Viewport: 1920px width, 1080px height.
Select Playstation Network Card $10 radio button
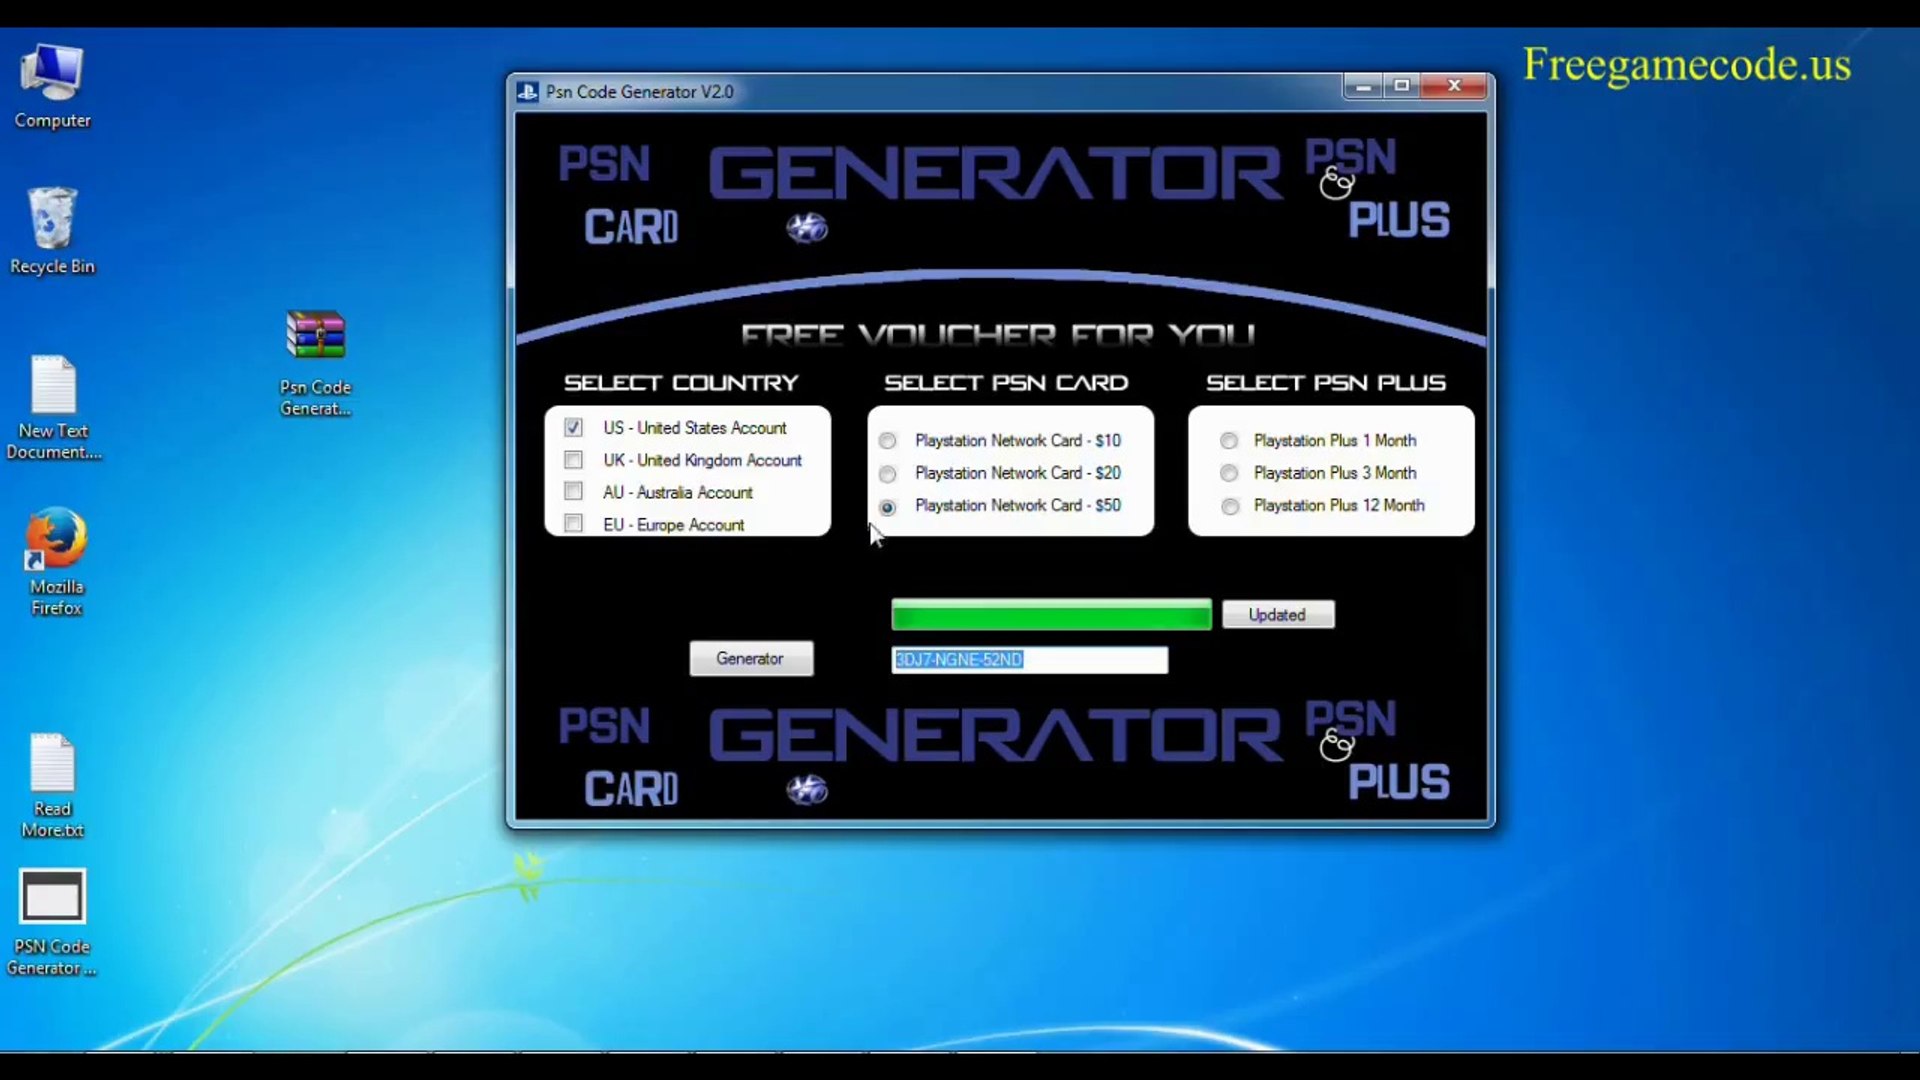886,440
